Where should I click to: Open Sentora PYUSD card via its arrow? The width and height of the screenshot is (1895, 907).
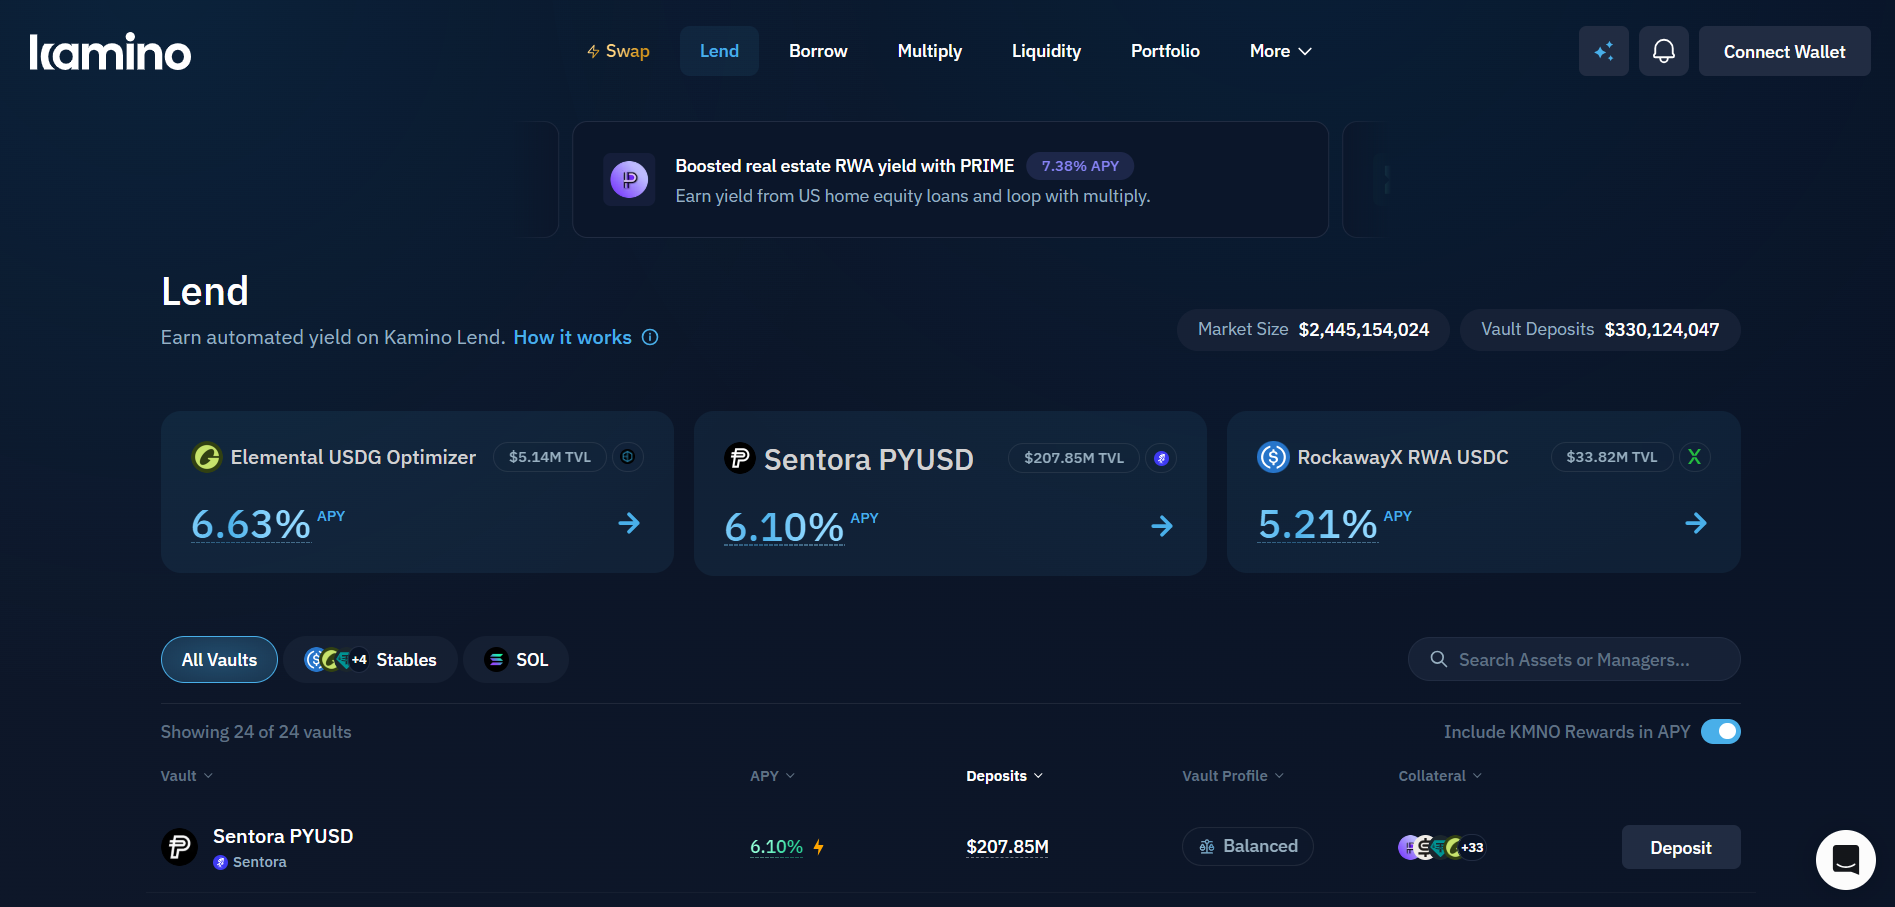[1162, 526]
